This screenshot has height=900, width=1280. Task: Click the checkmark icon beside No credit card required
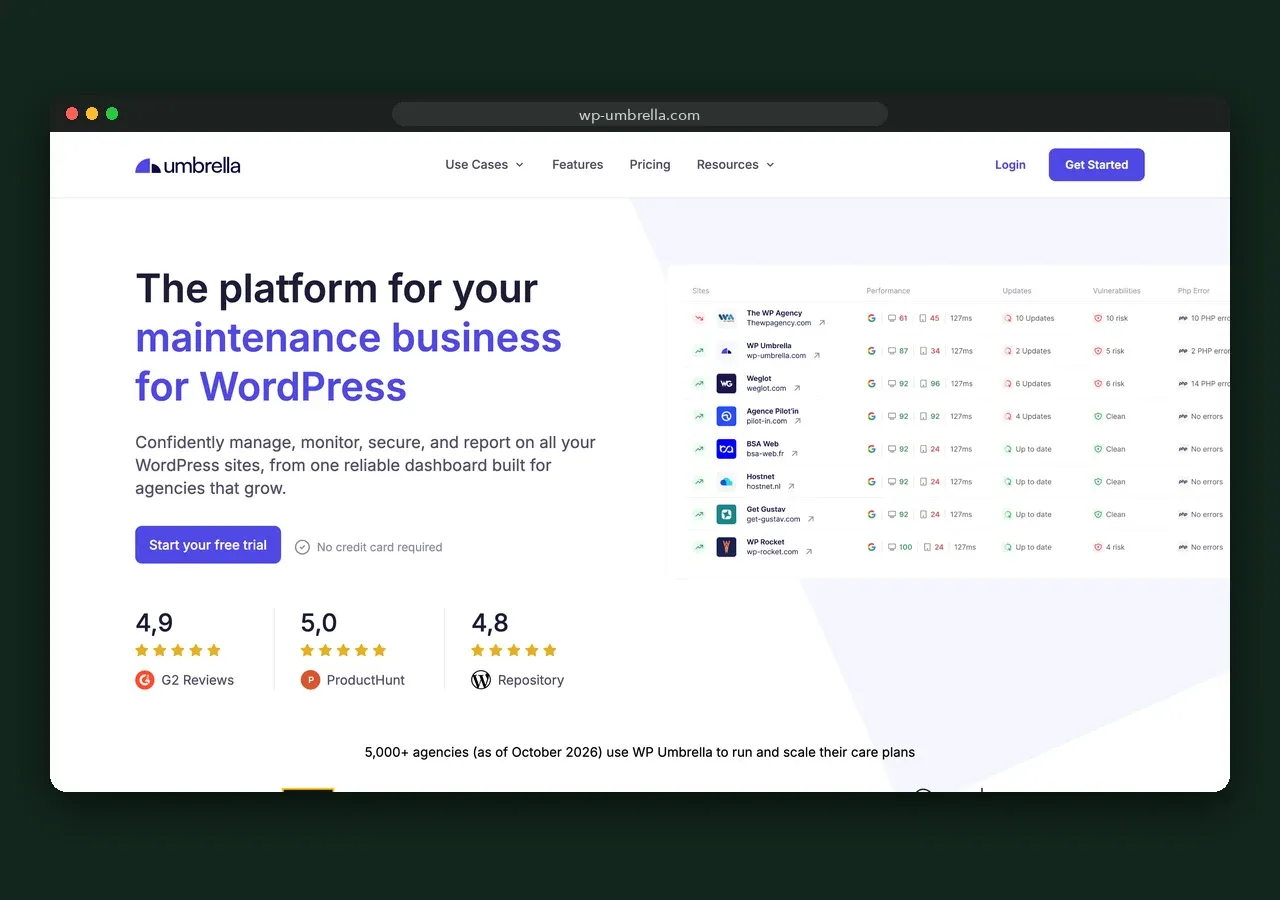tap(302, 547)
